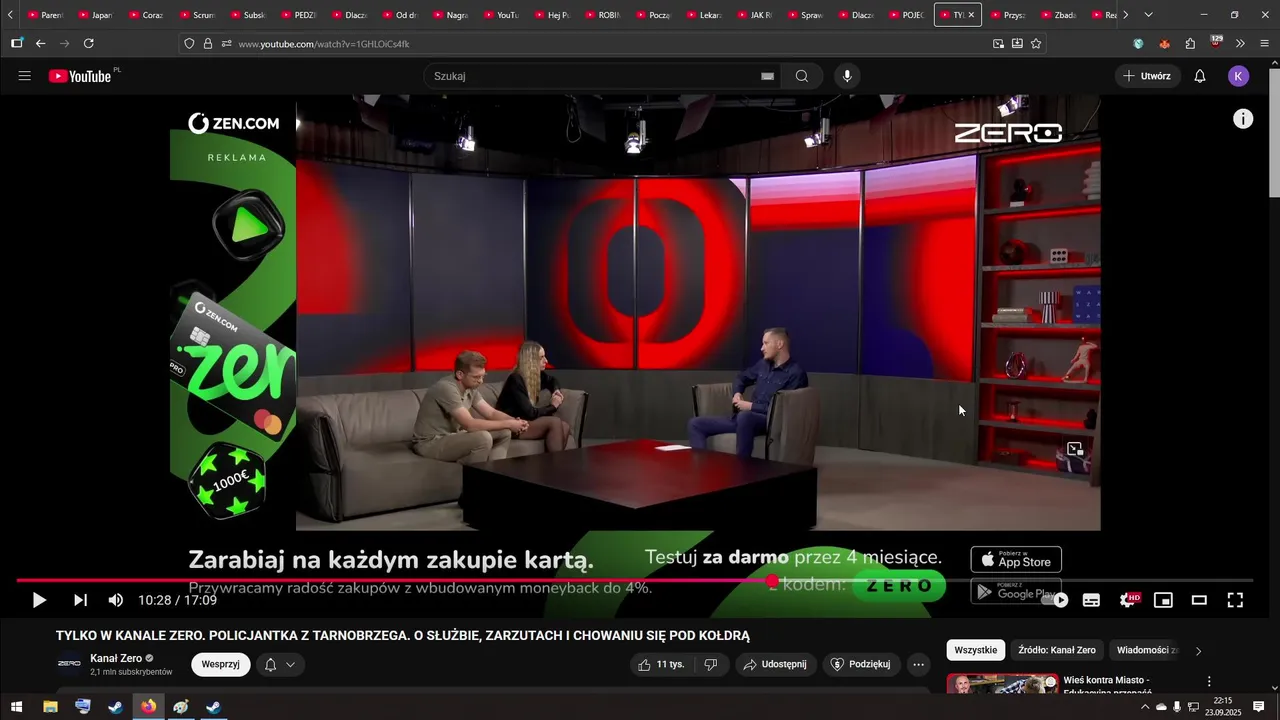The width and height of the screenshot is (1280, 720).
Task: Enter fullscreen mode
Action: (x=1235, y=600)
